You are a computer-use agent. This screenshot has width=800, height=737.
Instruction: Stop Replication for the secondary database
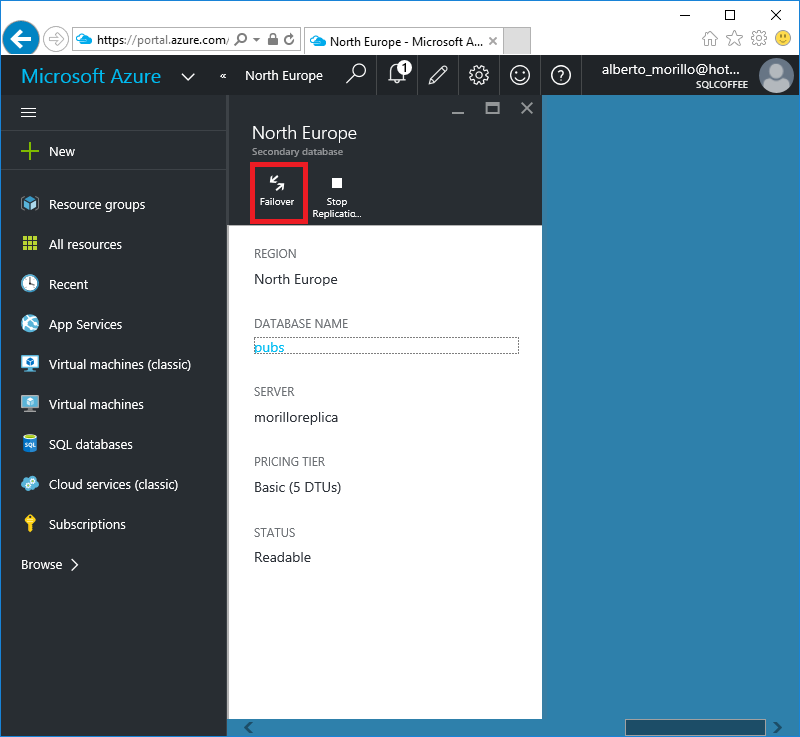[337, 197]
